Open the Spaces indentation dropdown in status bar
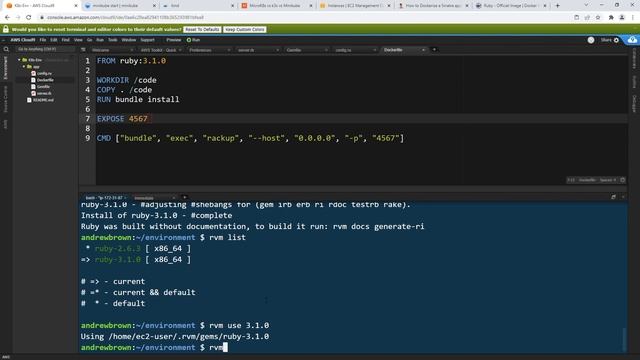Image resolution: width=640 pixels, height=360 pixels. [x=608, y=180]
